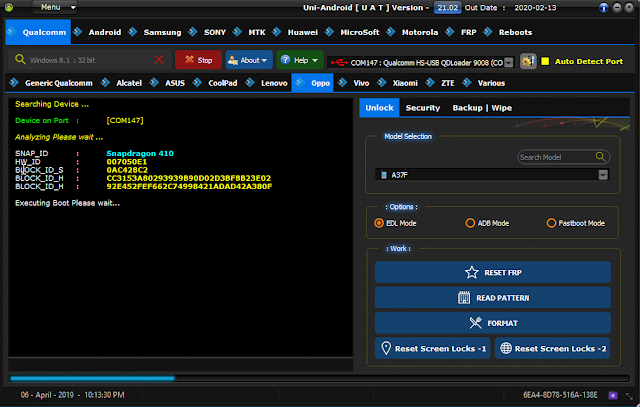The width and height of the screenshot is (640, 407).
Task: Click the blue progress bar at bottom
Action: pyautogui.click(x=92, y=378)
